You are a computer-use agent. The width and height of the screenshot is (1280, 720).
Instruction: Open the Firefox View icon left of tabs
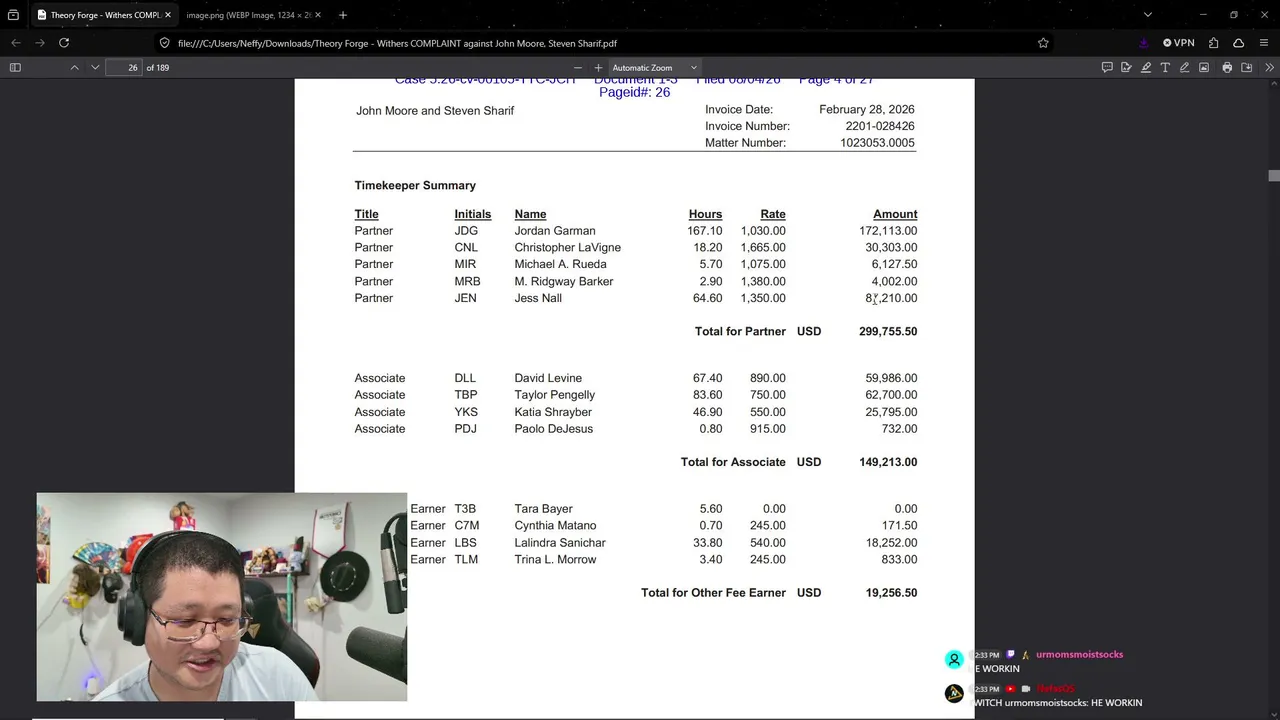tap(13, 15)
